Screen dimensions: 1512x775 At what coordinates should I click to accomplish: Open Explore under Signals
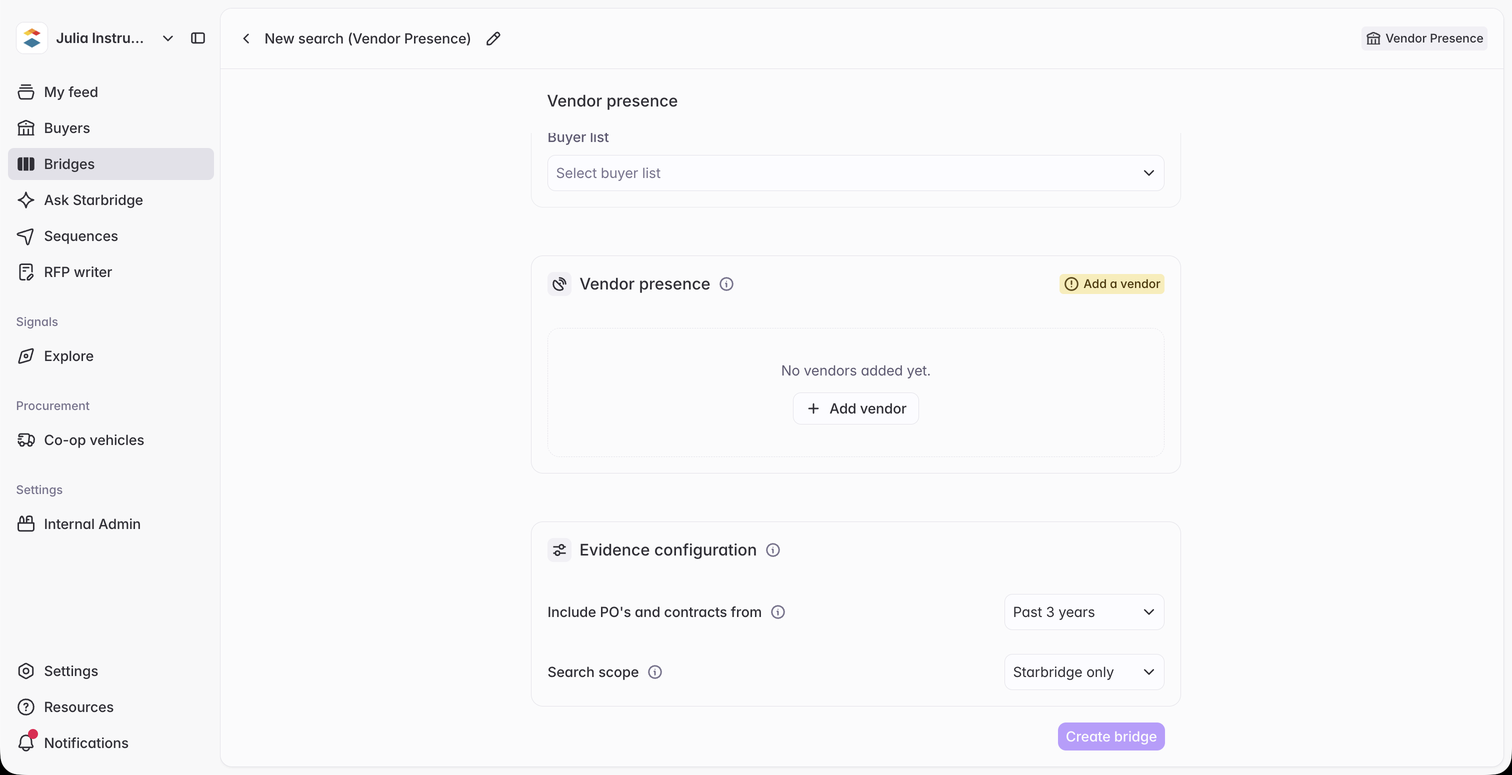111,356
